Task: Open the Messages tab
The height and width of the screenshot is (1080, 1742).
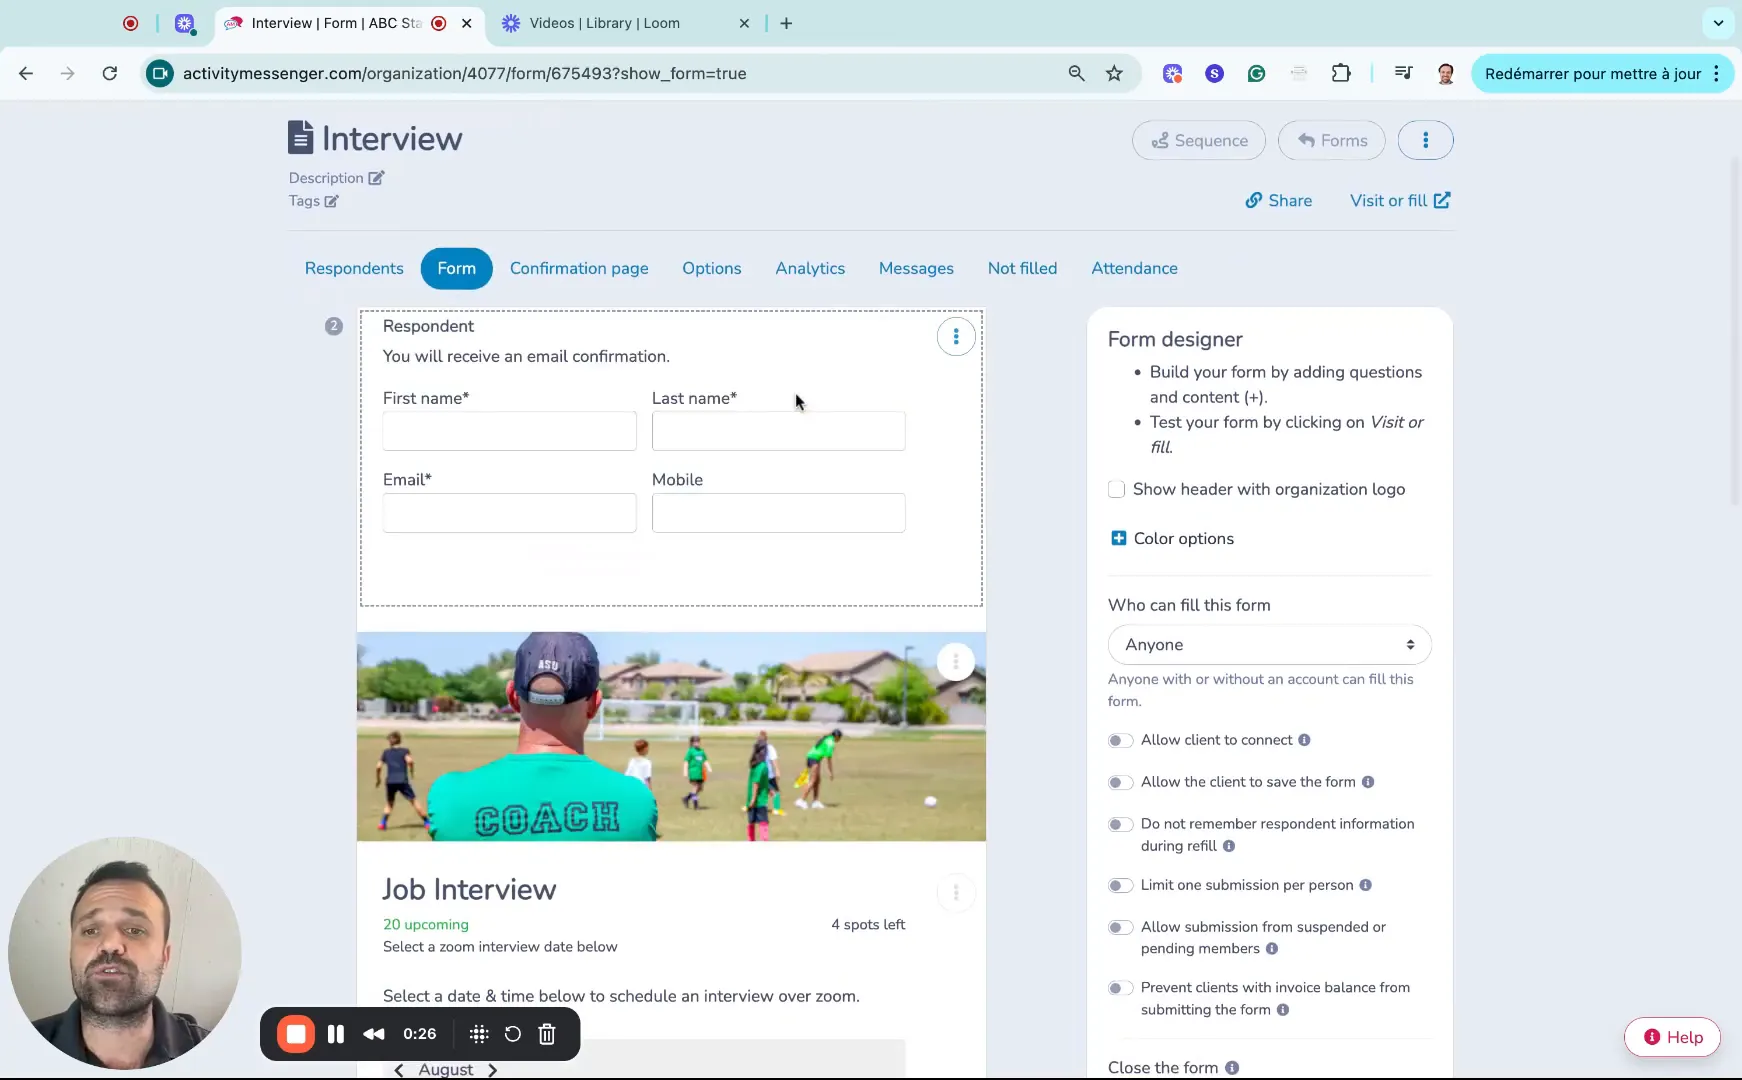Action: pos(916,268)
